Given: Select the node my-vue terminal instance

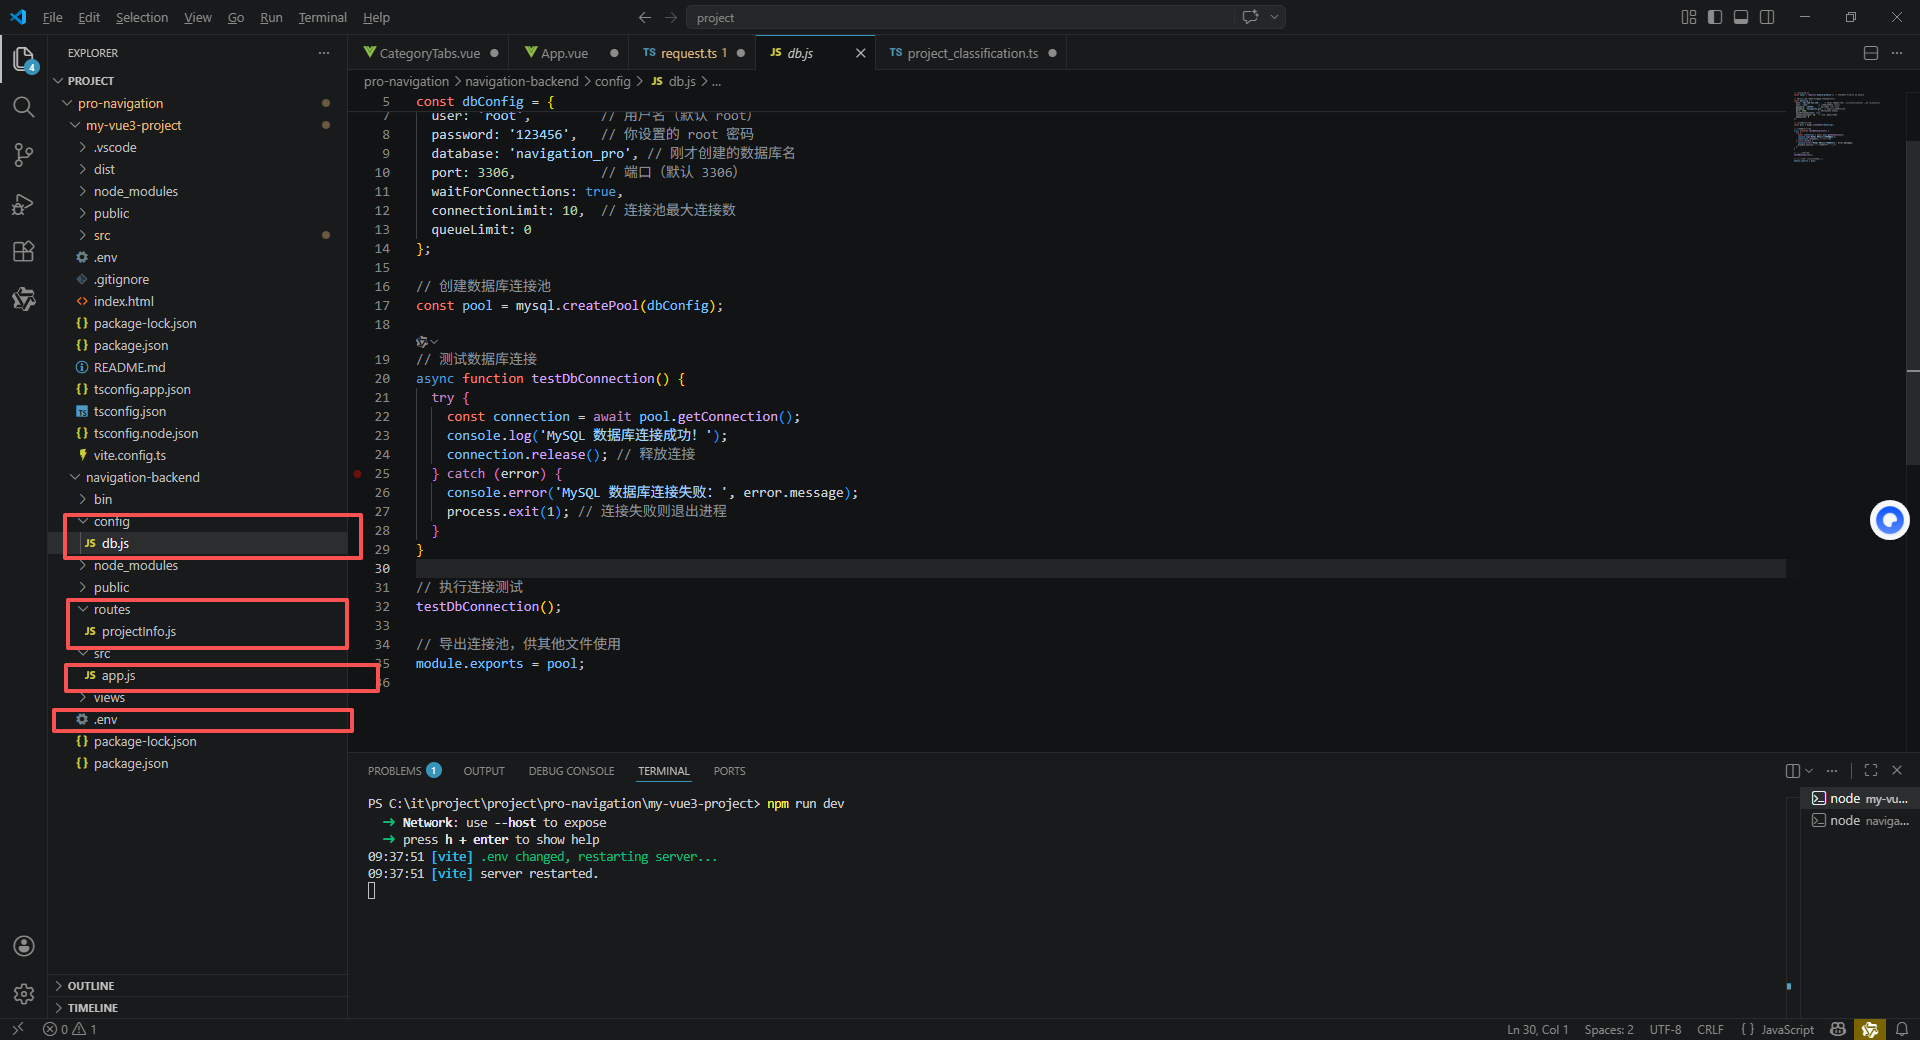Looking at the screenshot, I should pyautogui.click(x=1861, y=798).
